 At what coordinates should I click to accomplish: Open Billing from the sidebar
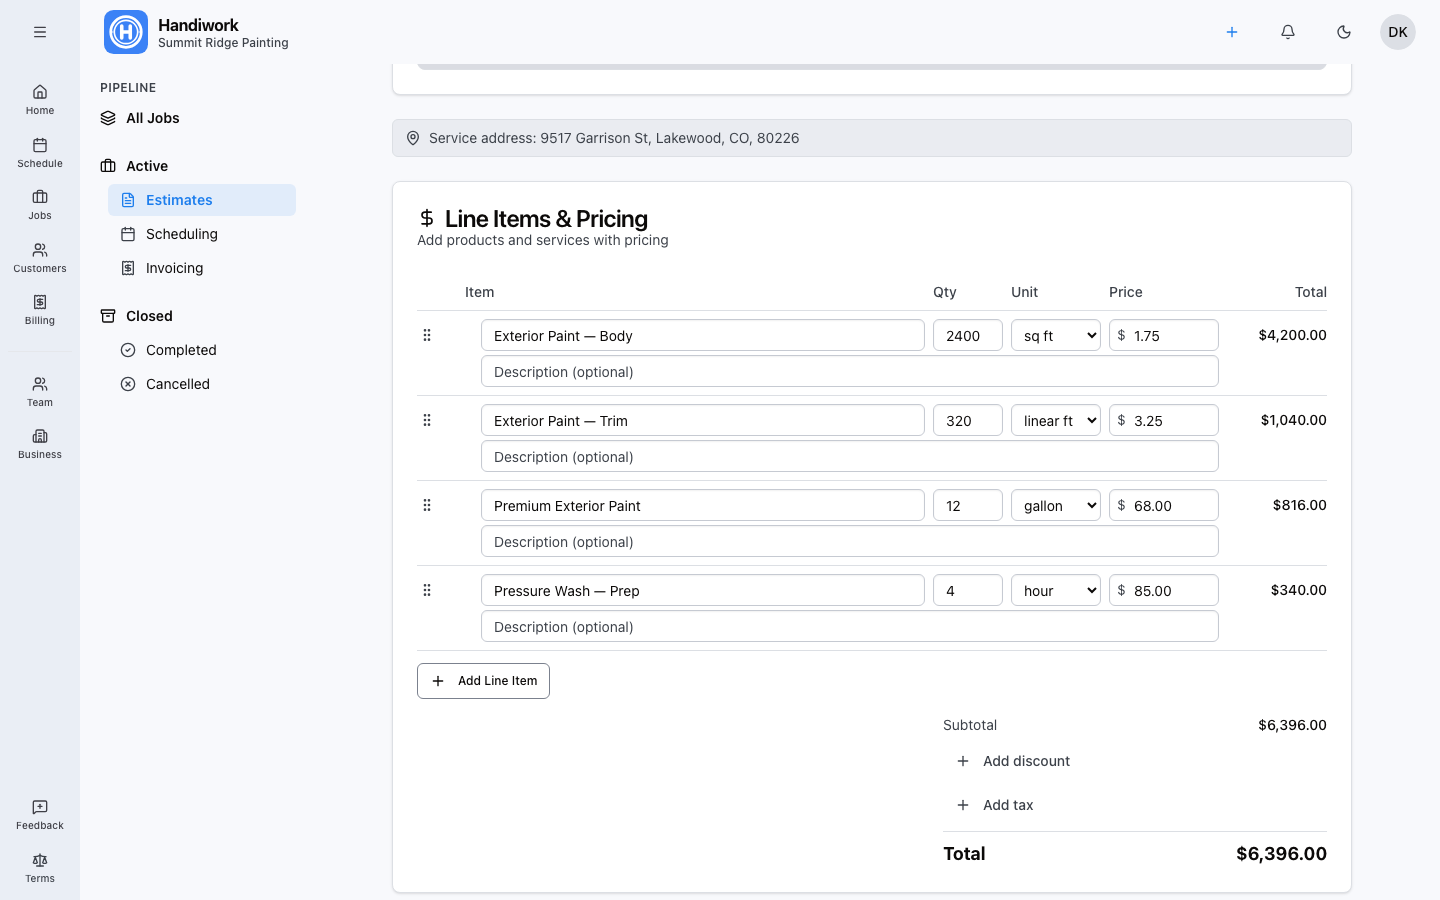coord(40,310)
